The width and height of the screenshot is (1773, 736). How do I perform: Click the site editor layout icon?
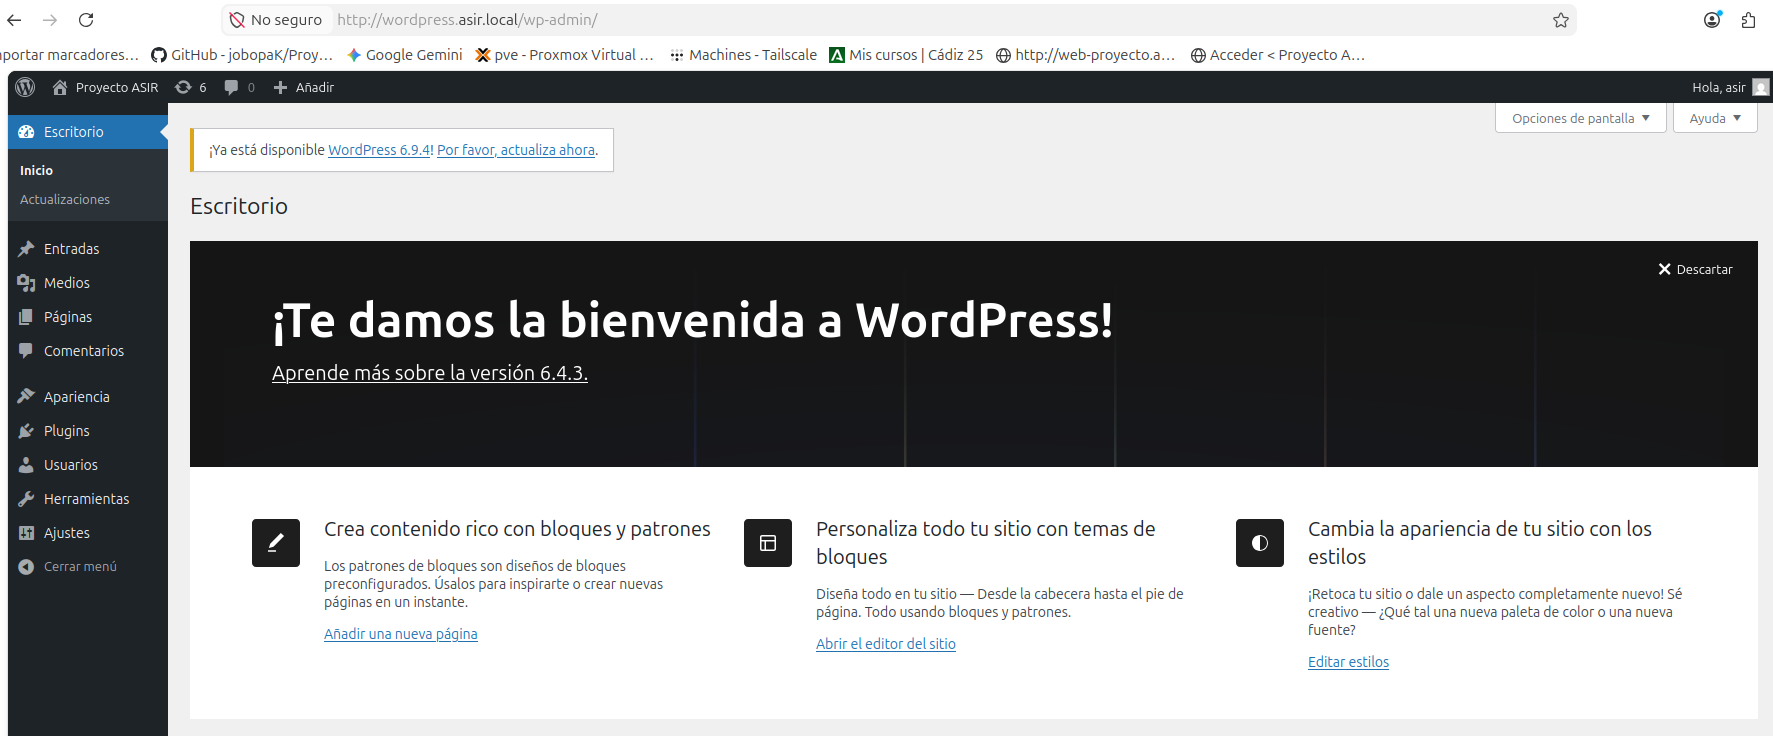pos(768,543)
